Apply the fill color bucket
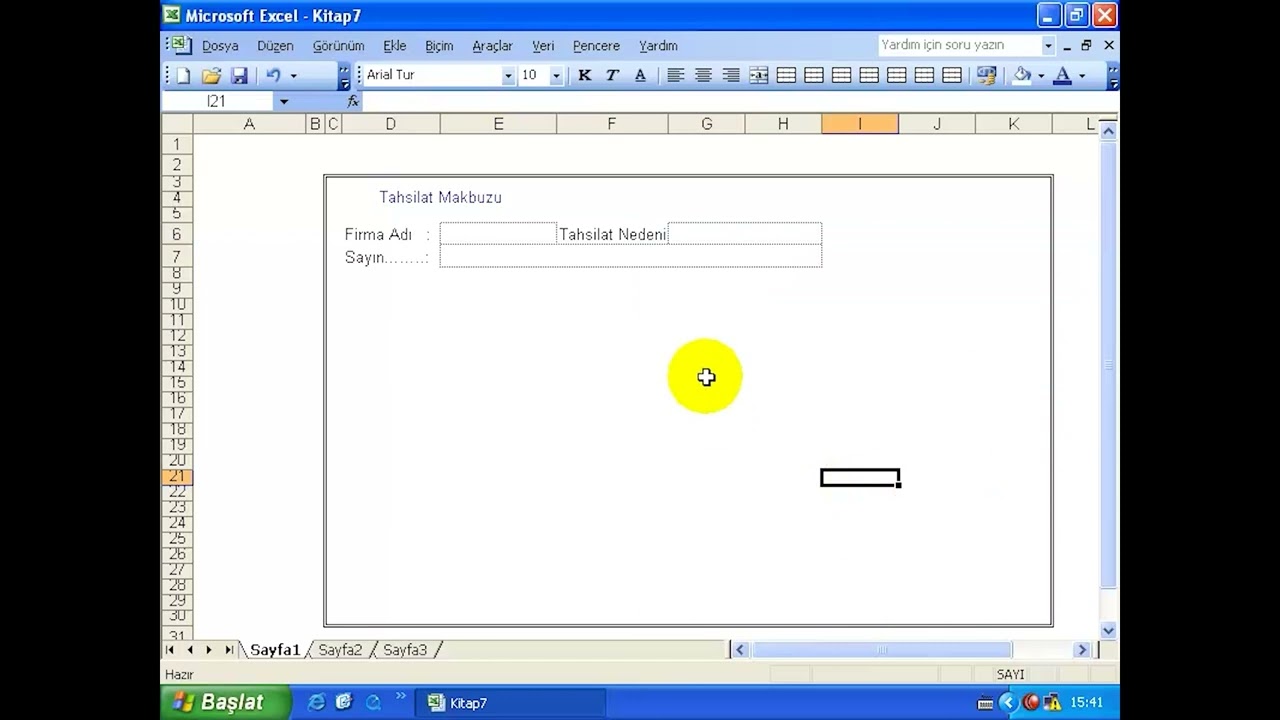This screenshot has width=1280, height=720. [x=1022, y=75]
